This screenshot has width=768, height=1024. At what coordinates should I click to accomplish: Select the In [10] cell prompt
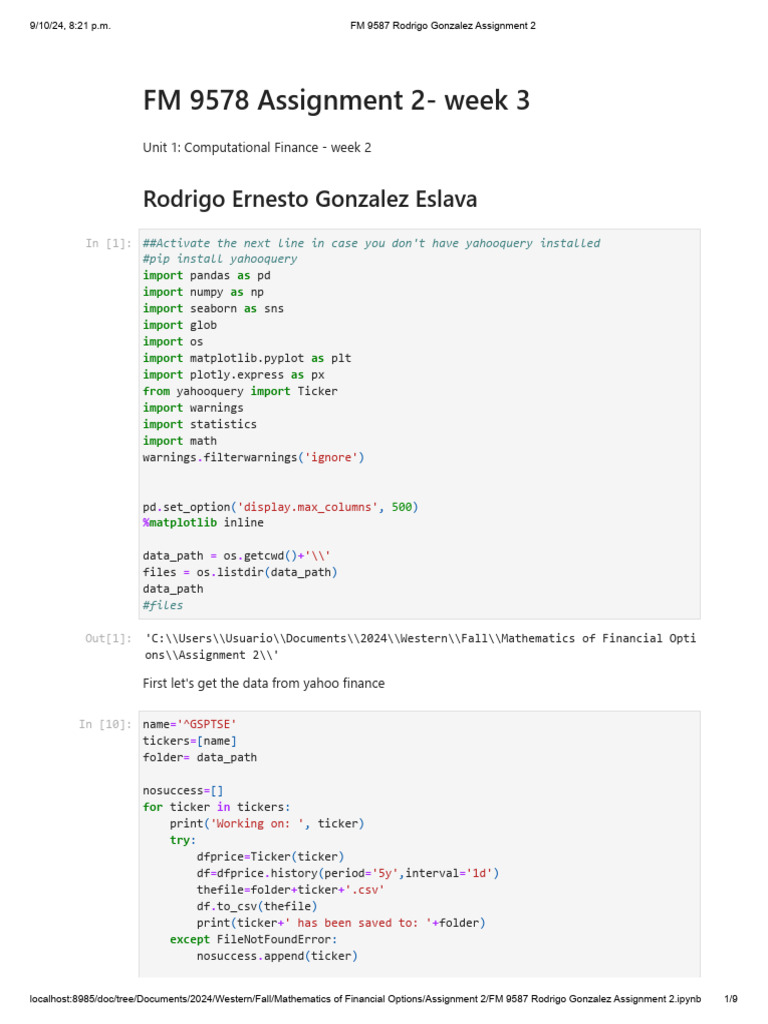click(104, 724)
